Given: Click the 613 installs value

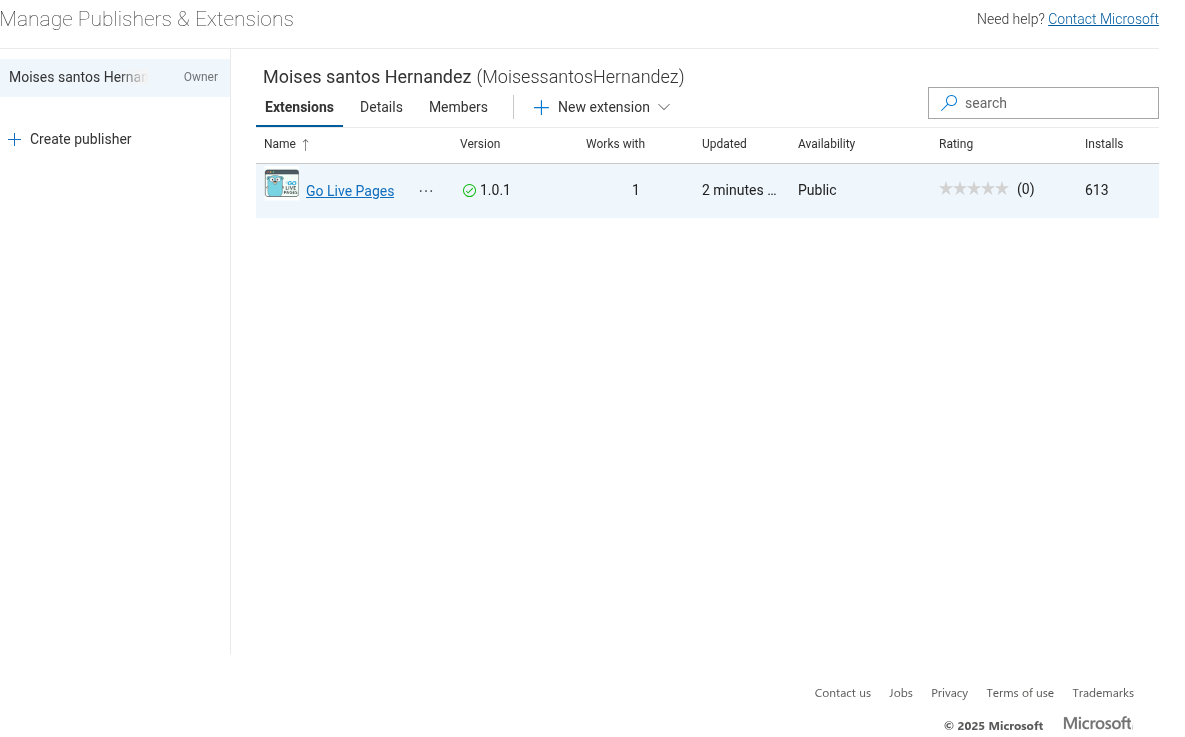Looking at the screenshot, I should [x=1097, y=190].
